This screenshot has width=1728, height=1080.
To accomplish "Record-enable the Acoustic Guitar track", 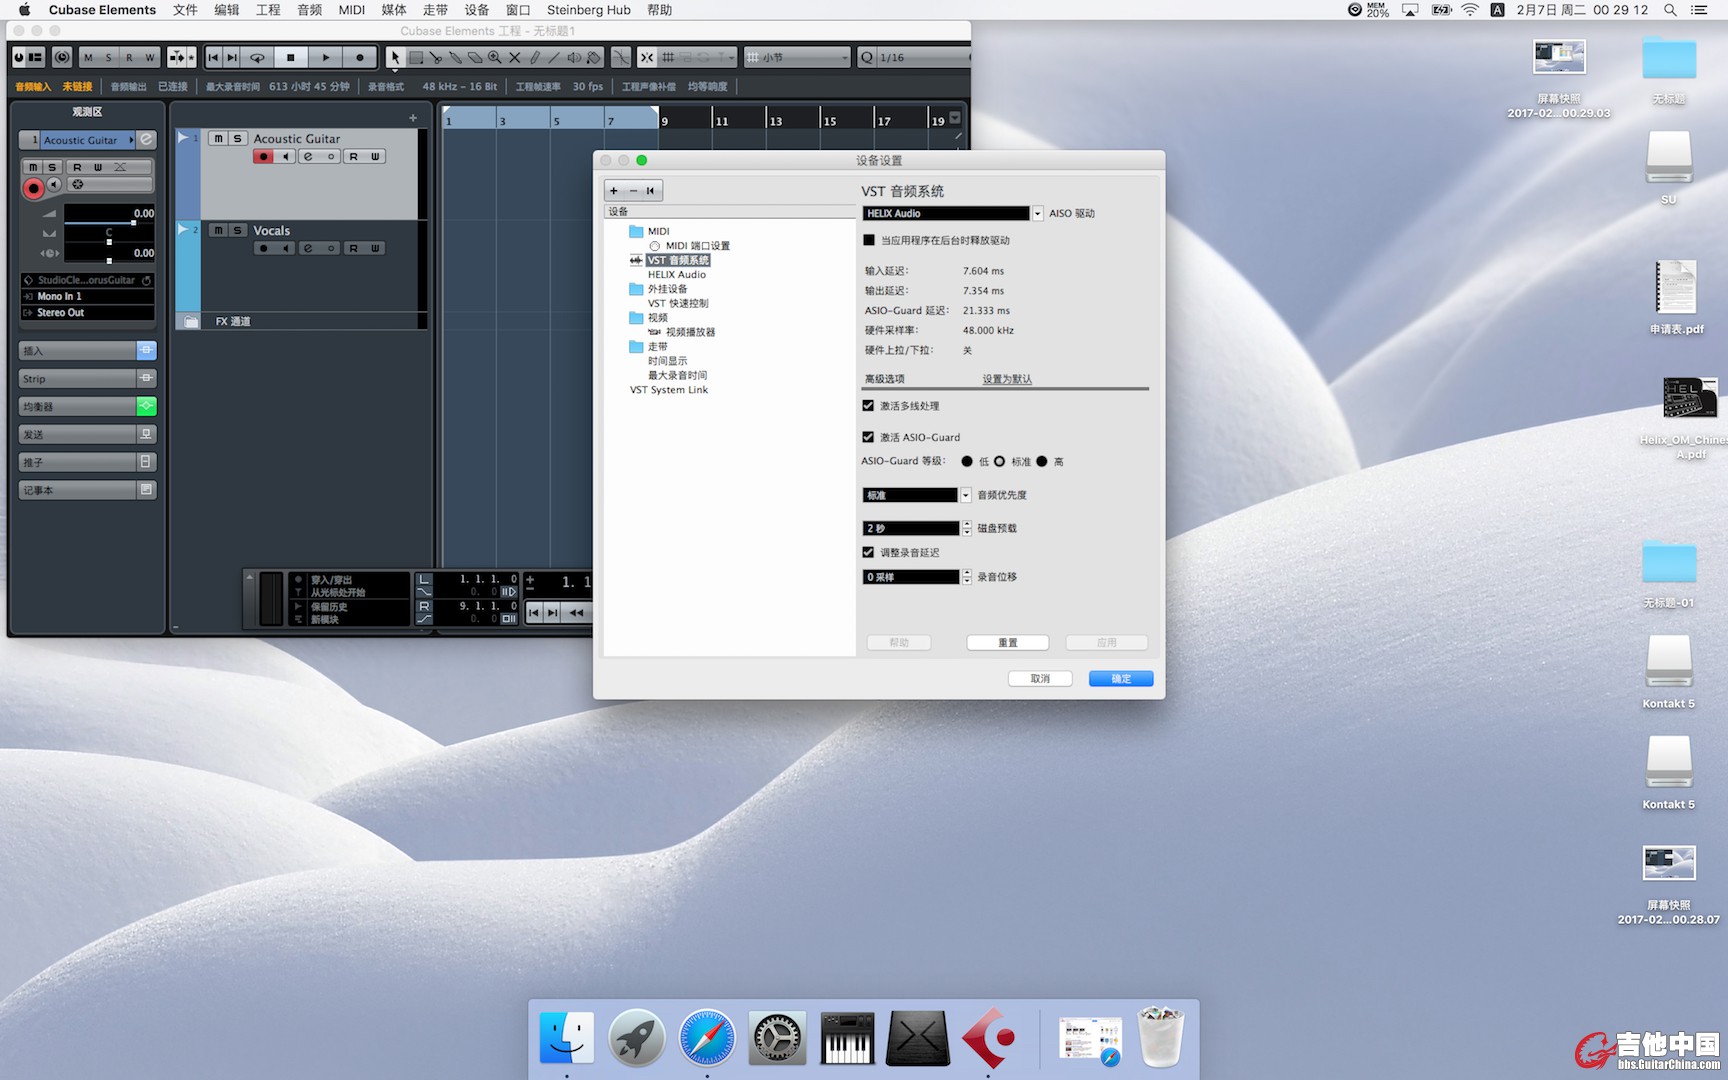I will [263, 157].
